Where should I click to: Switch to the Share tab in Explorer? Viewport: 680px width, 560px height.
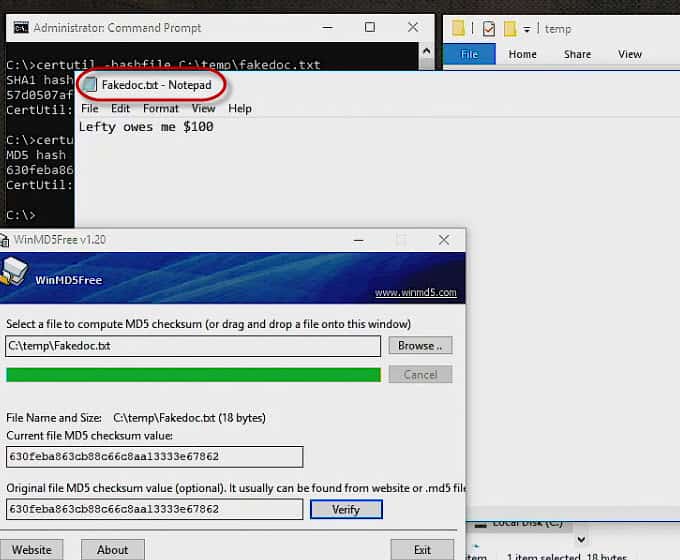tap(577, 54)
